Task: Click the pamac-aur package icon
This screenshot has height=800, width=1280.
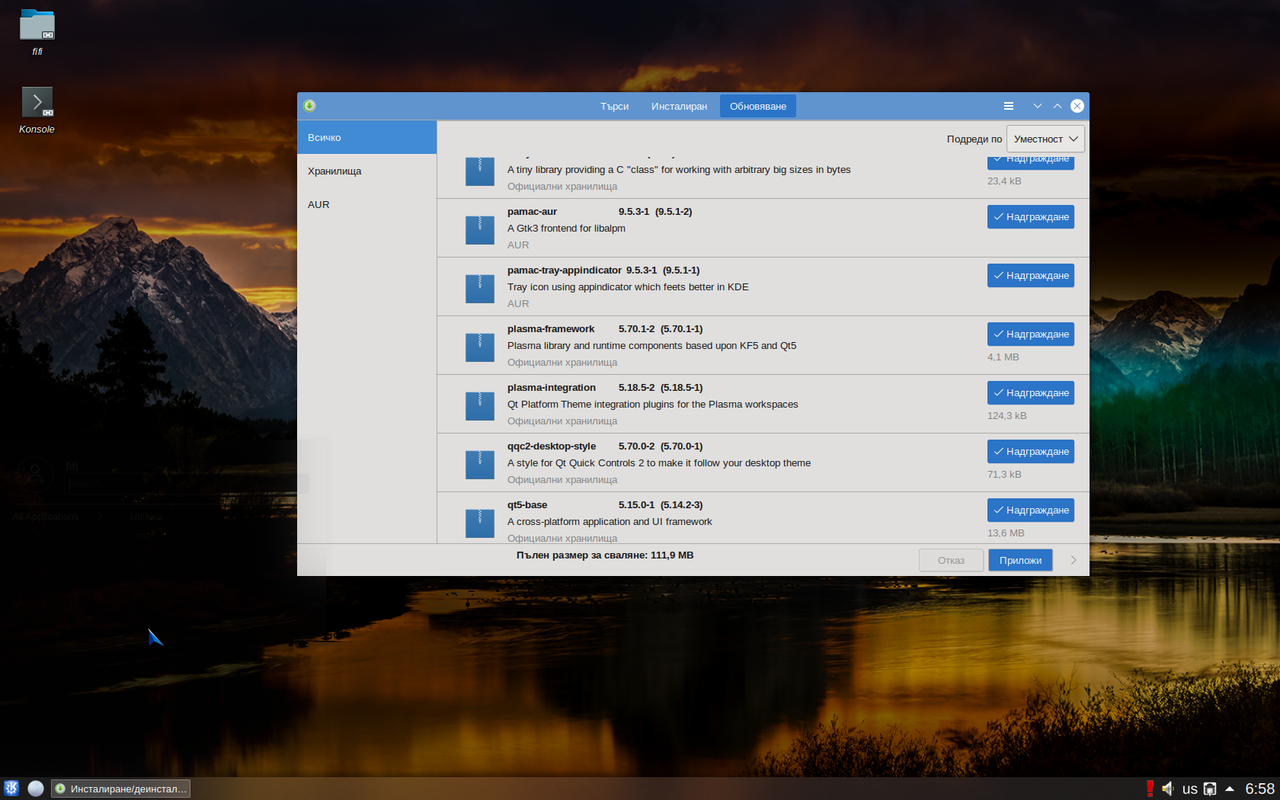Action: [480, 229]
